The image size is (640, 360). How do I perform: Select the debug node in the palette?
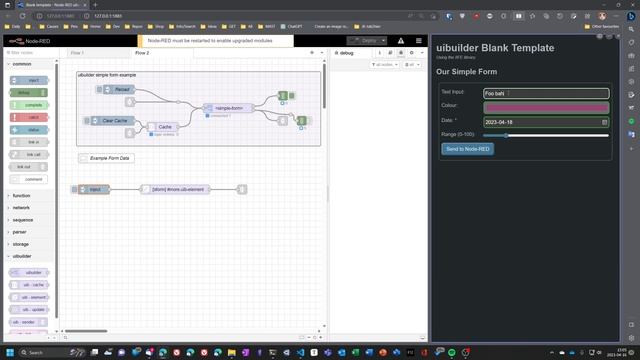click(29, 93)
